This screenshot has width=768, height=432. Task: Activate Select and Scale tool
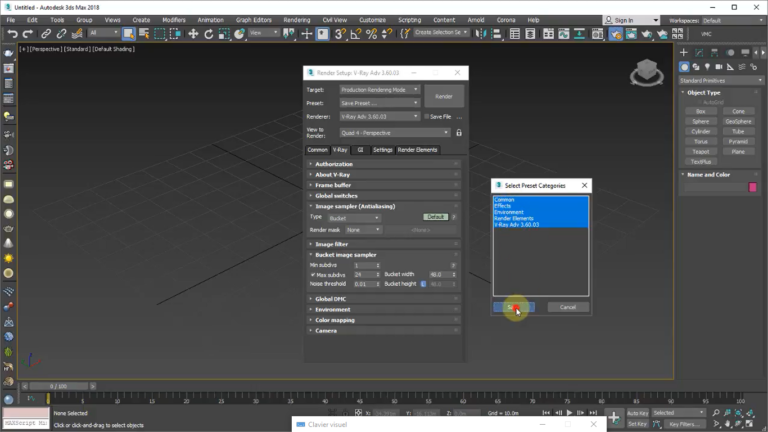click(x=224, y=34)
